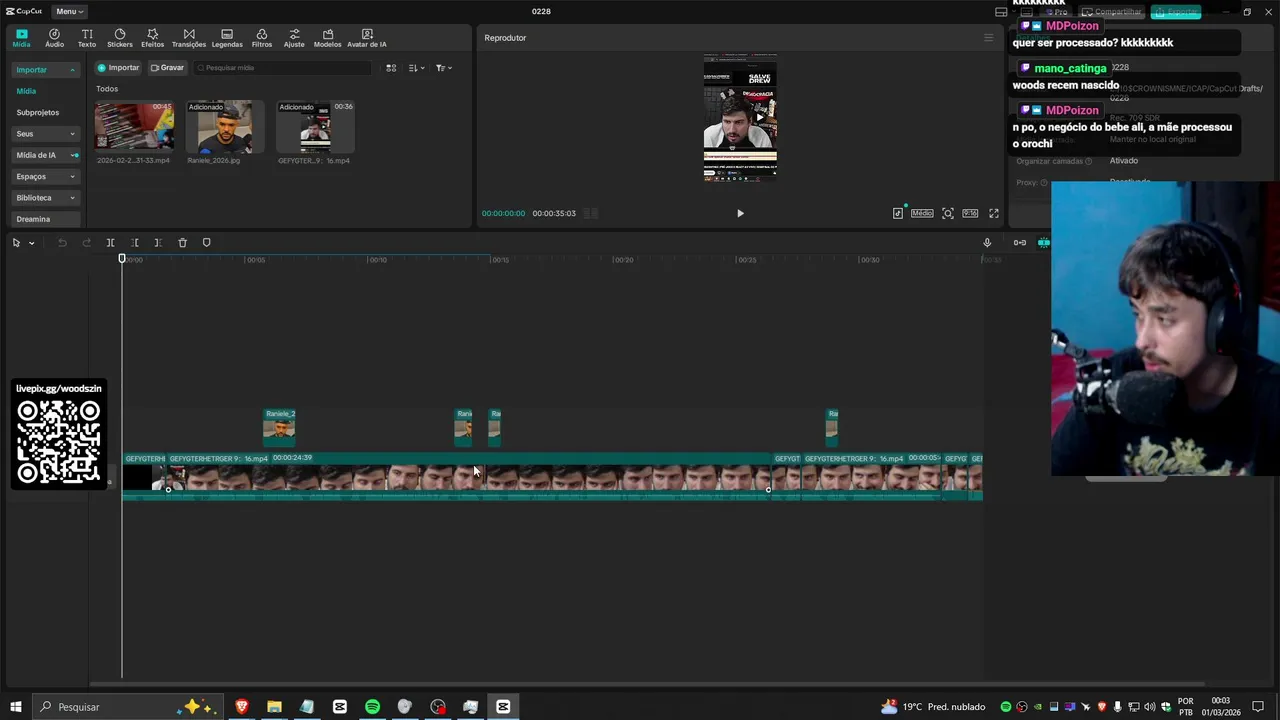The image size is (1280, 720).
Task: Enter fullscreen preview mode
Action: [x=994, y=213]
